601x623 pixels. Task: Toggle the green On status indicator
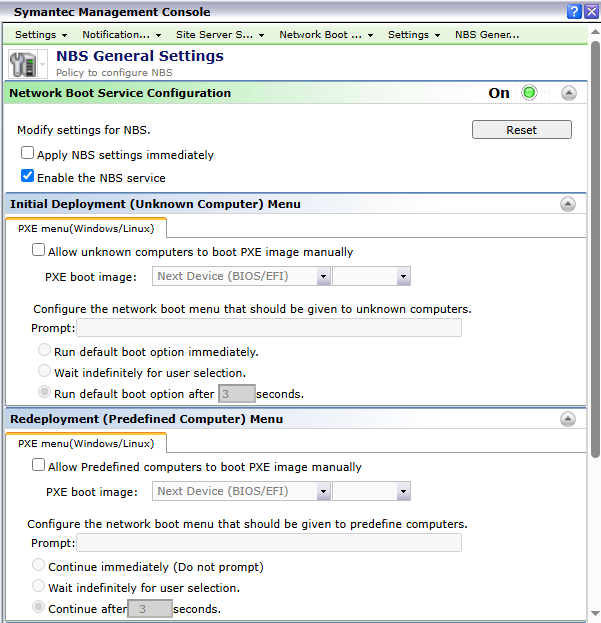coord(529,93)
